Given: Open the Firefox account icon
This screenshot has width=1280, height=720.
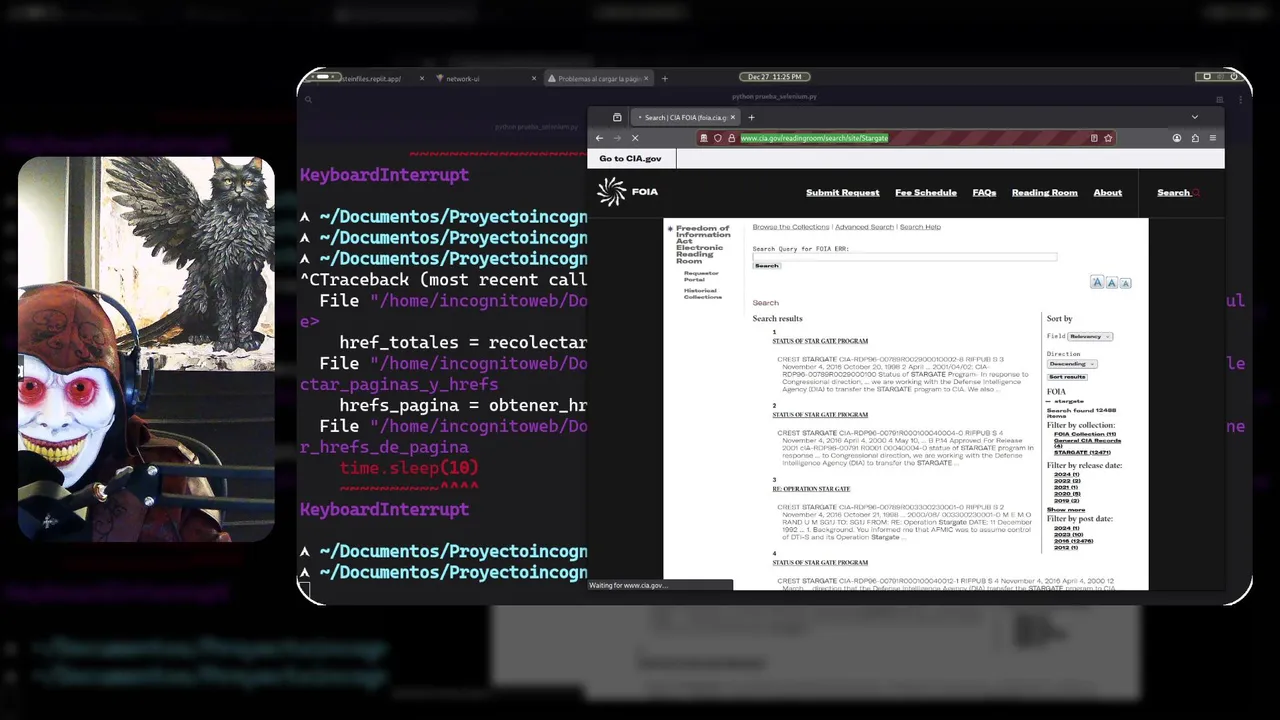Looking at the screenshot, I should coord(1177,138).
